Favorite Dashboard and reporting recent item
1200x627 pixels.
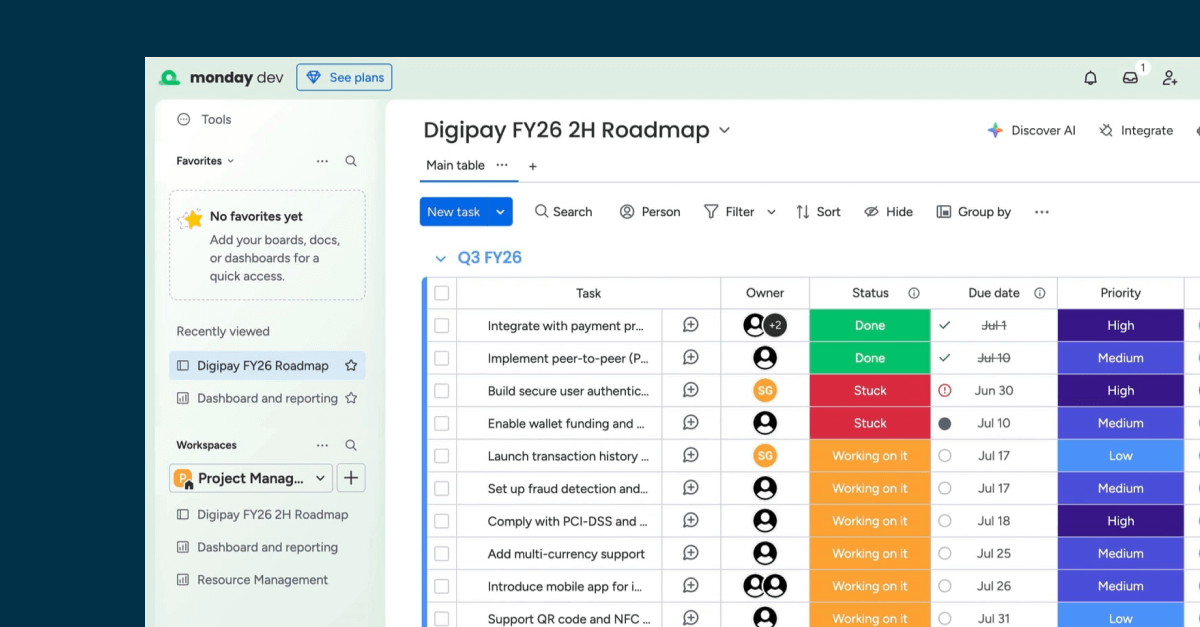[x=351, y=398]
